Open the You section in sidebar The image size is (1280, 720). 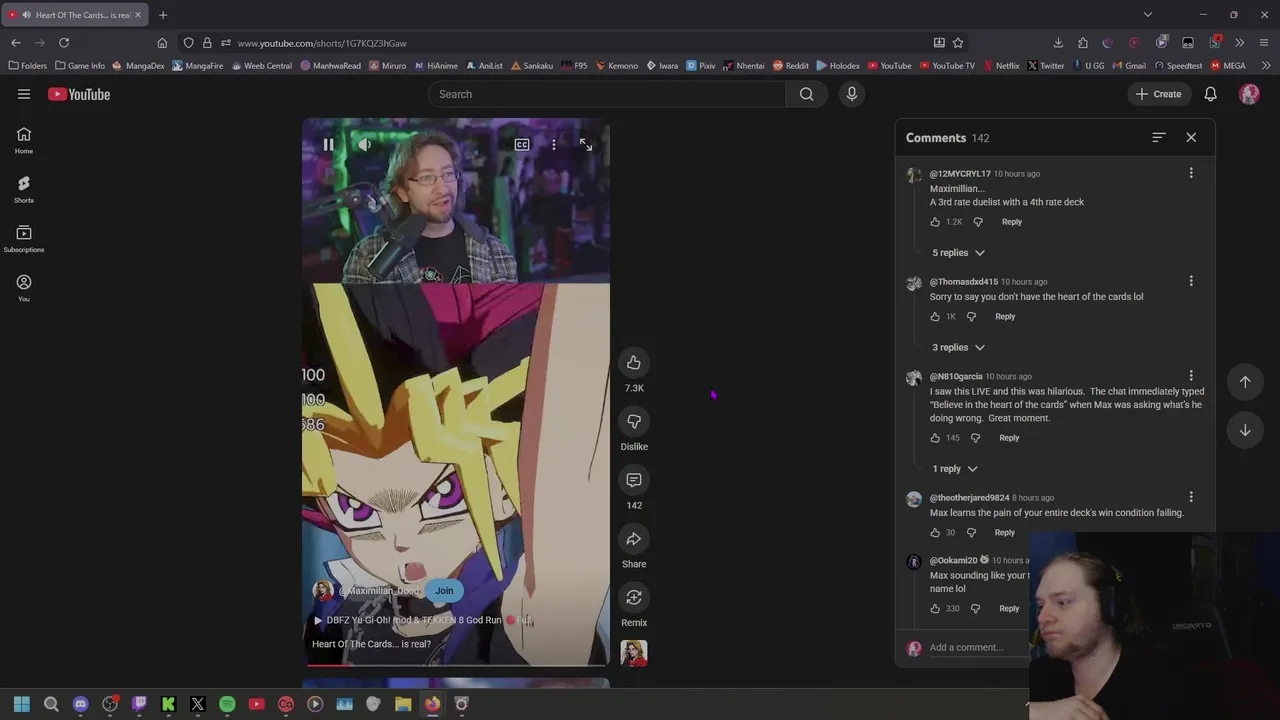click(24, 287)
